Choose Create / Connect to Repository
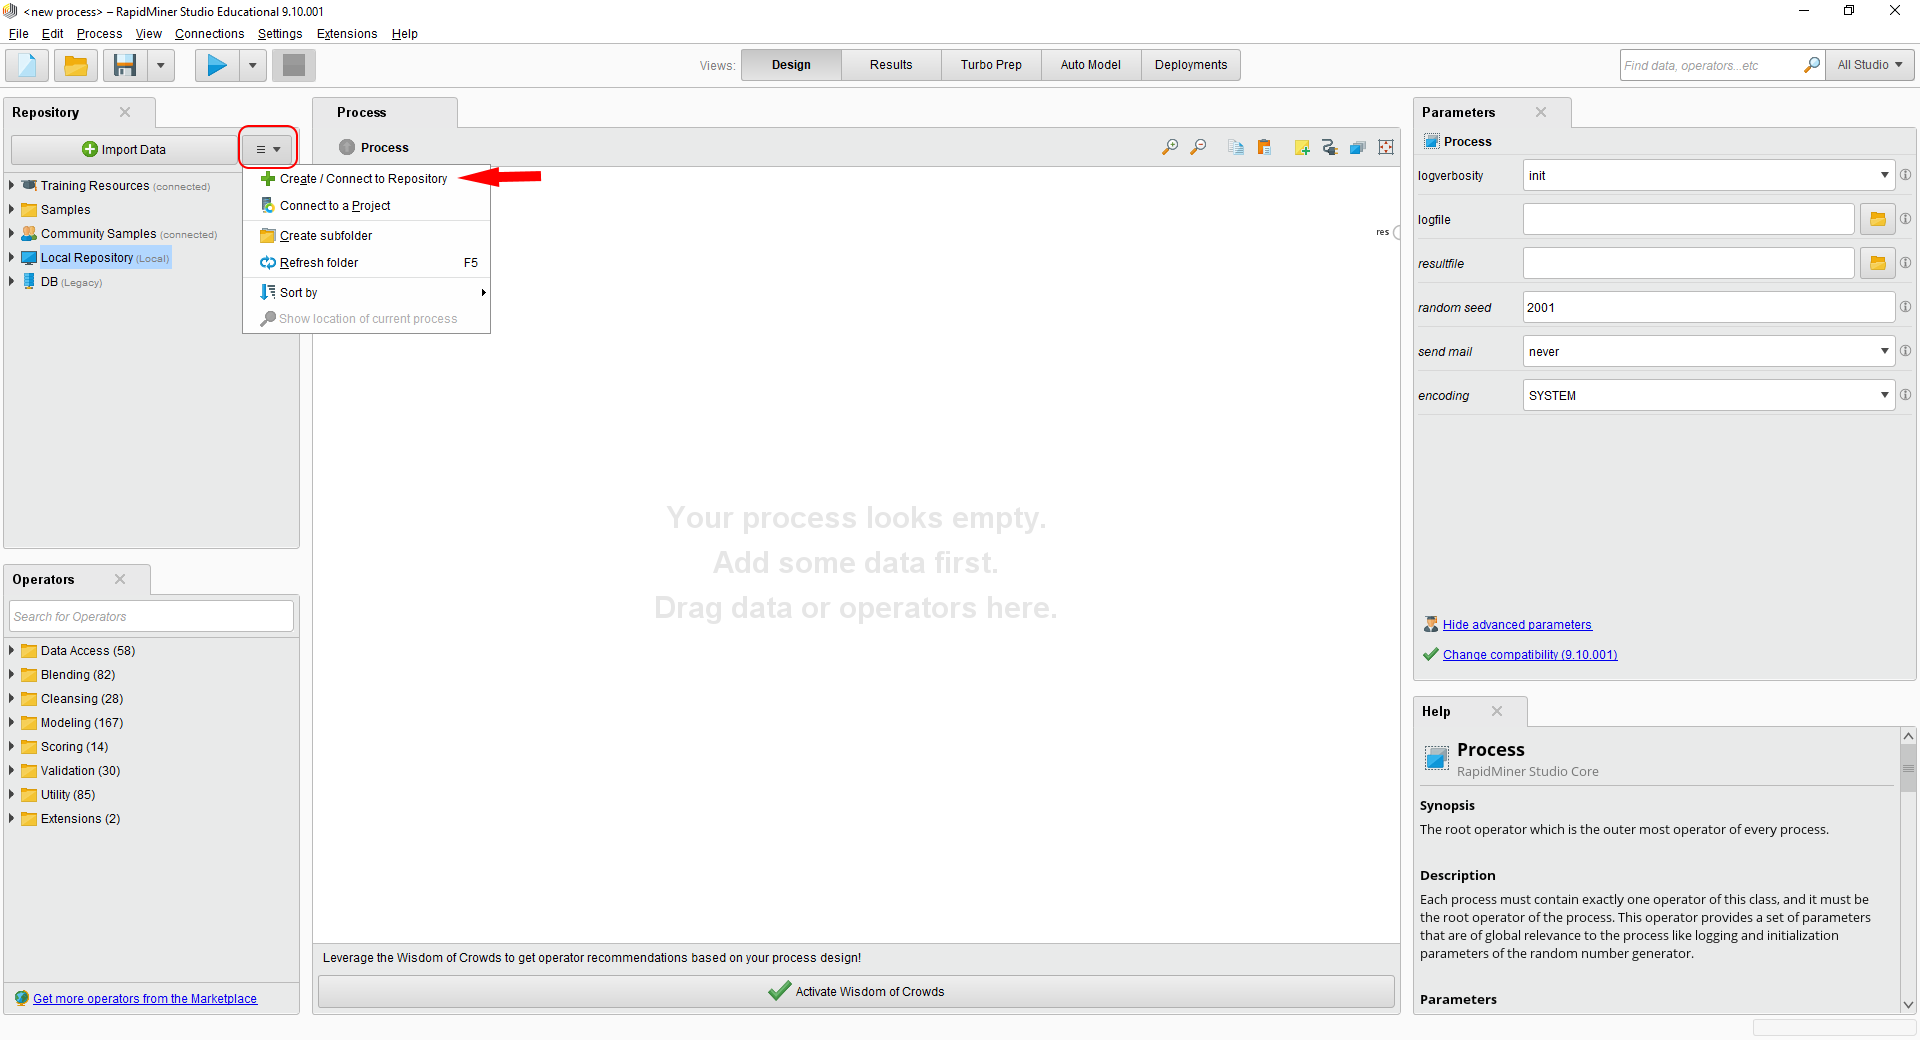The image size is (1920, 1040). [x=367, y=179]
